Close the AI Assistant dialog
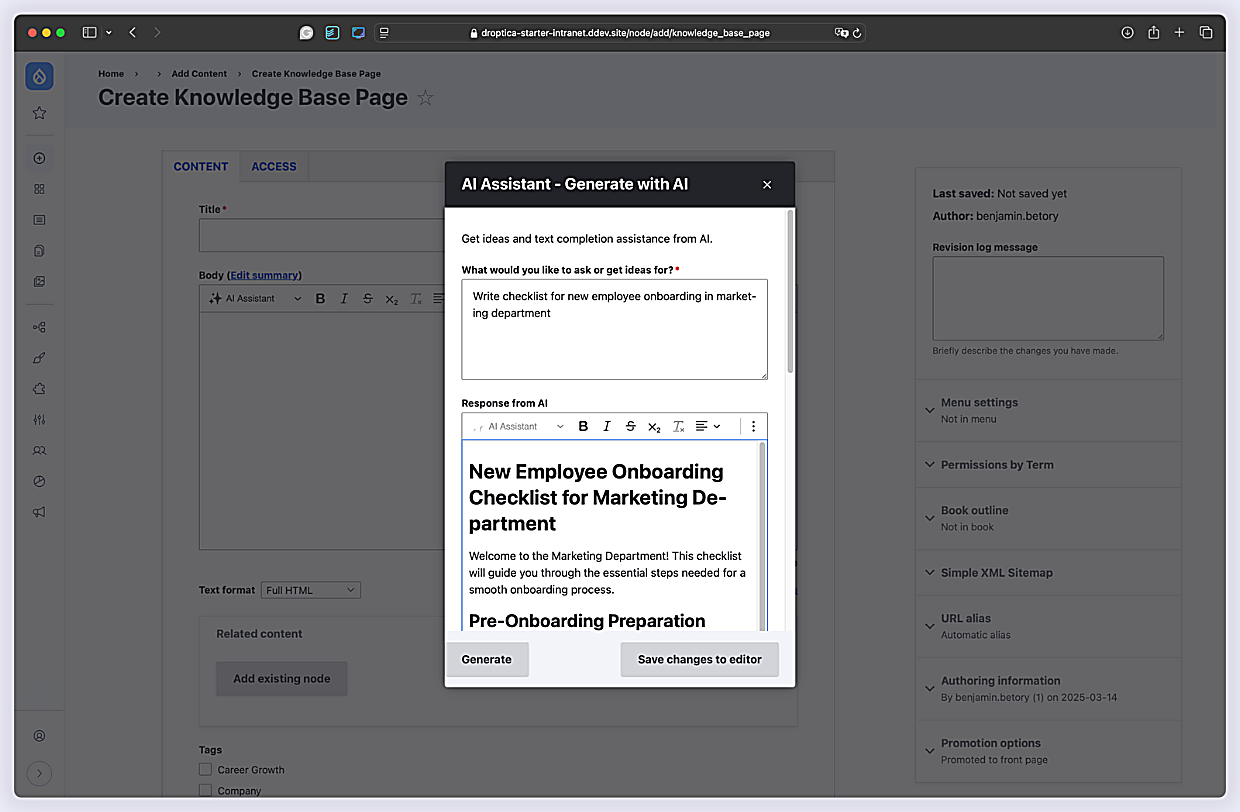Viewport: 1240px width, 812px height. point(767,184)
